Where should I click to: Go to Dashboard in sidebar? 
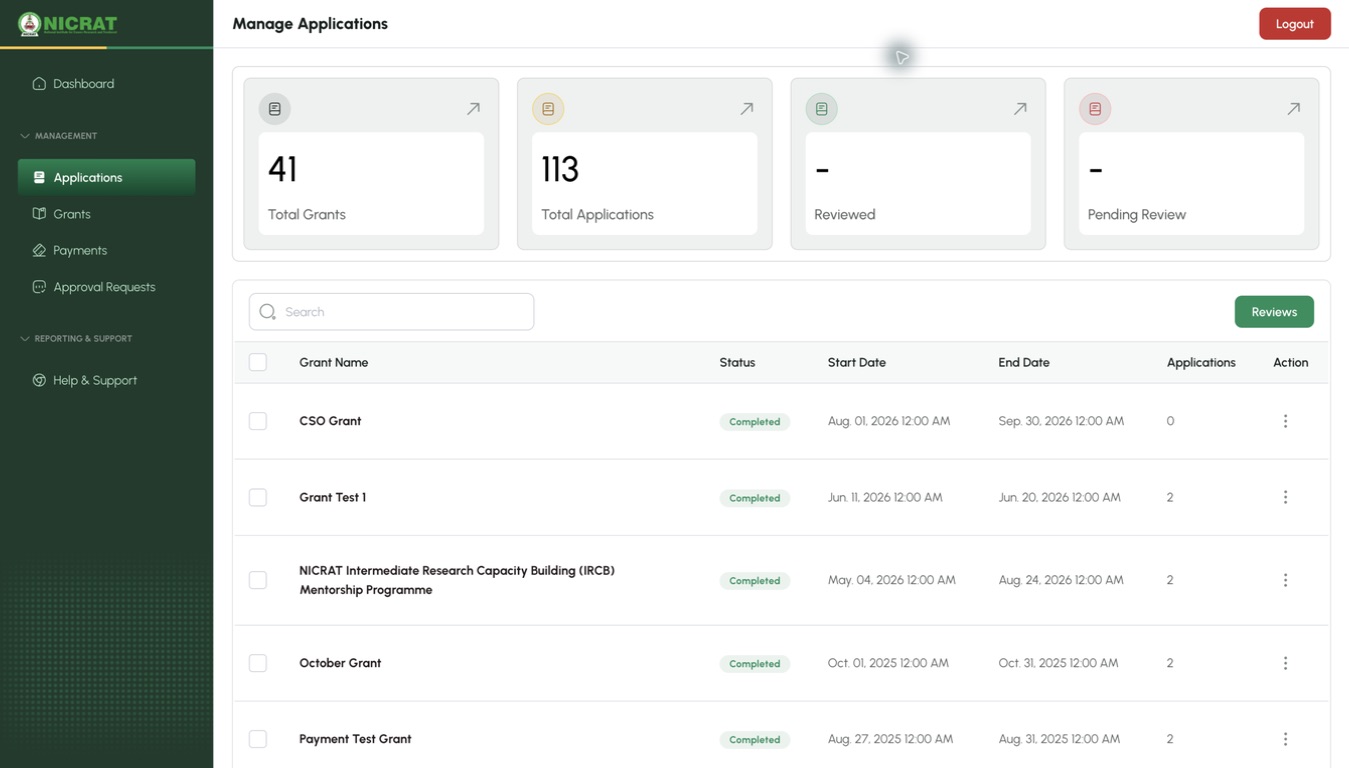[106, 84]
